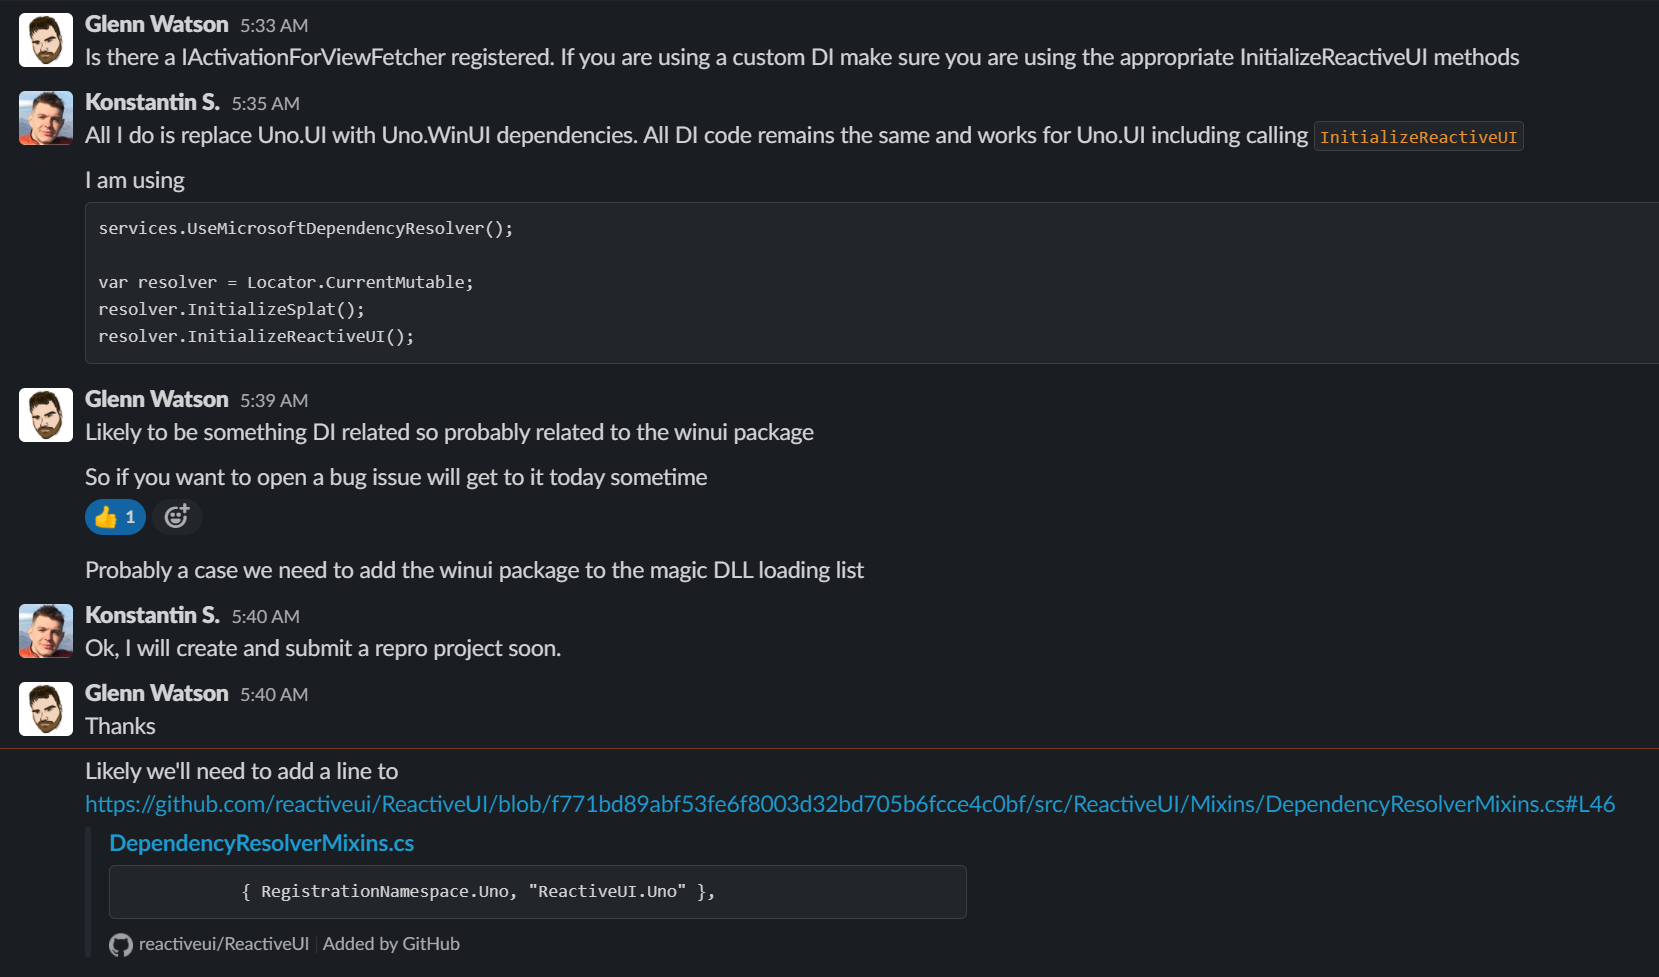This screenshot has height=977, width=1659.
Task: Click Glenn Watson's avatar at 5:39 AM
Action: (45, 414)
